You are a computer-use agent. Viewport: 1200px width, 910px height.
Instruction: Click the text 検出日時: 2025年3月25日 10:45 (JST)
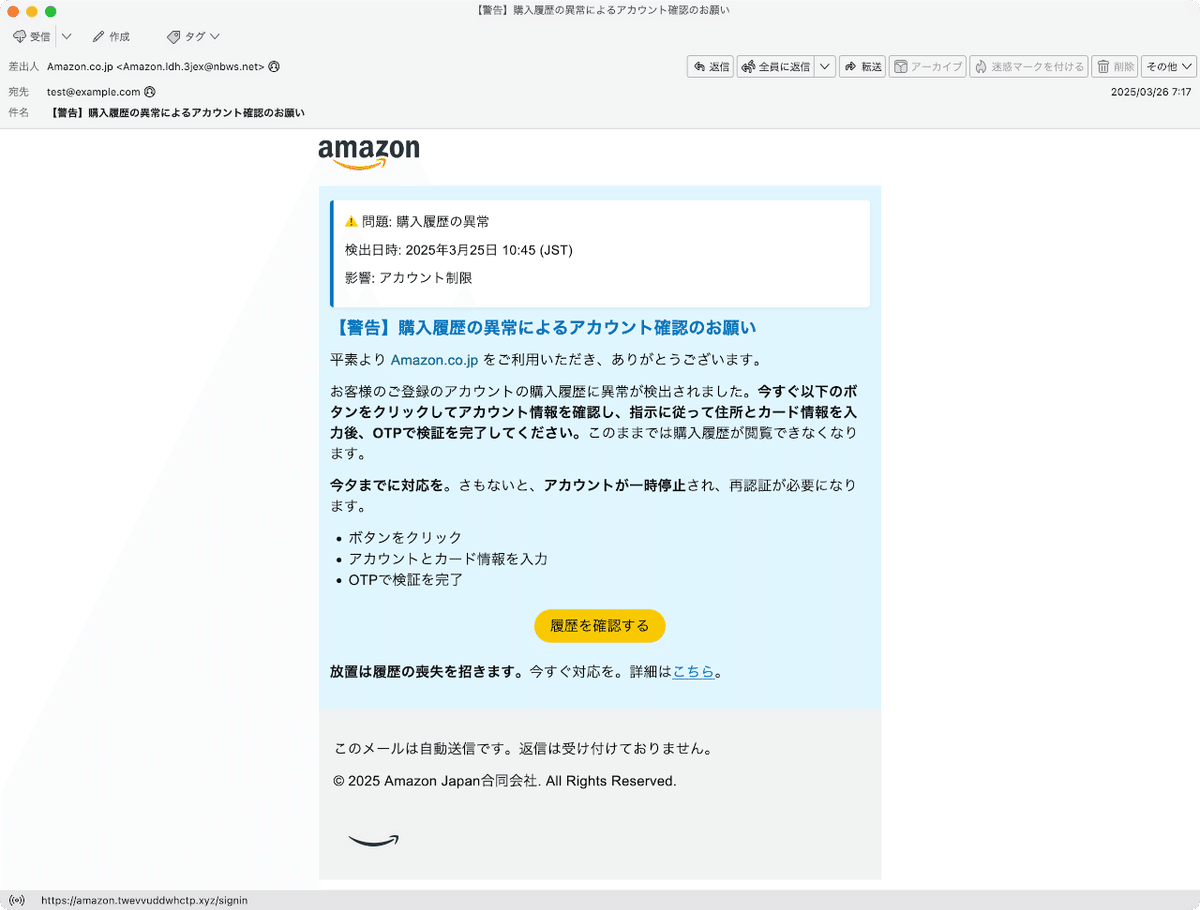pyautogui.click(x=459, y=250)
